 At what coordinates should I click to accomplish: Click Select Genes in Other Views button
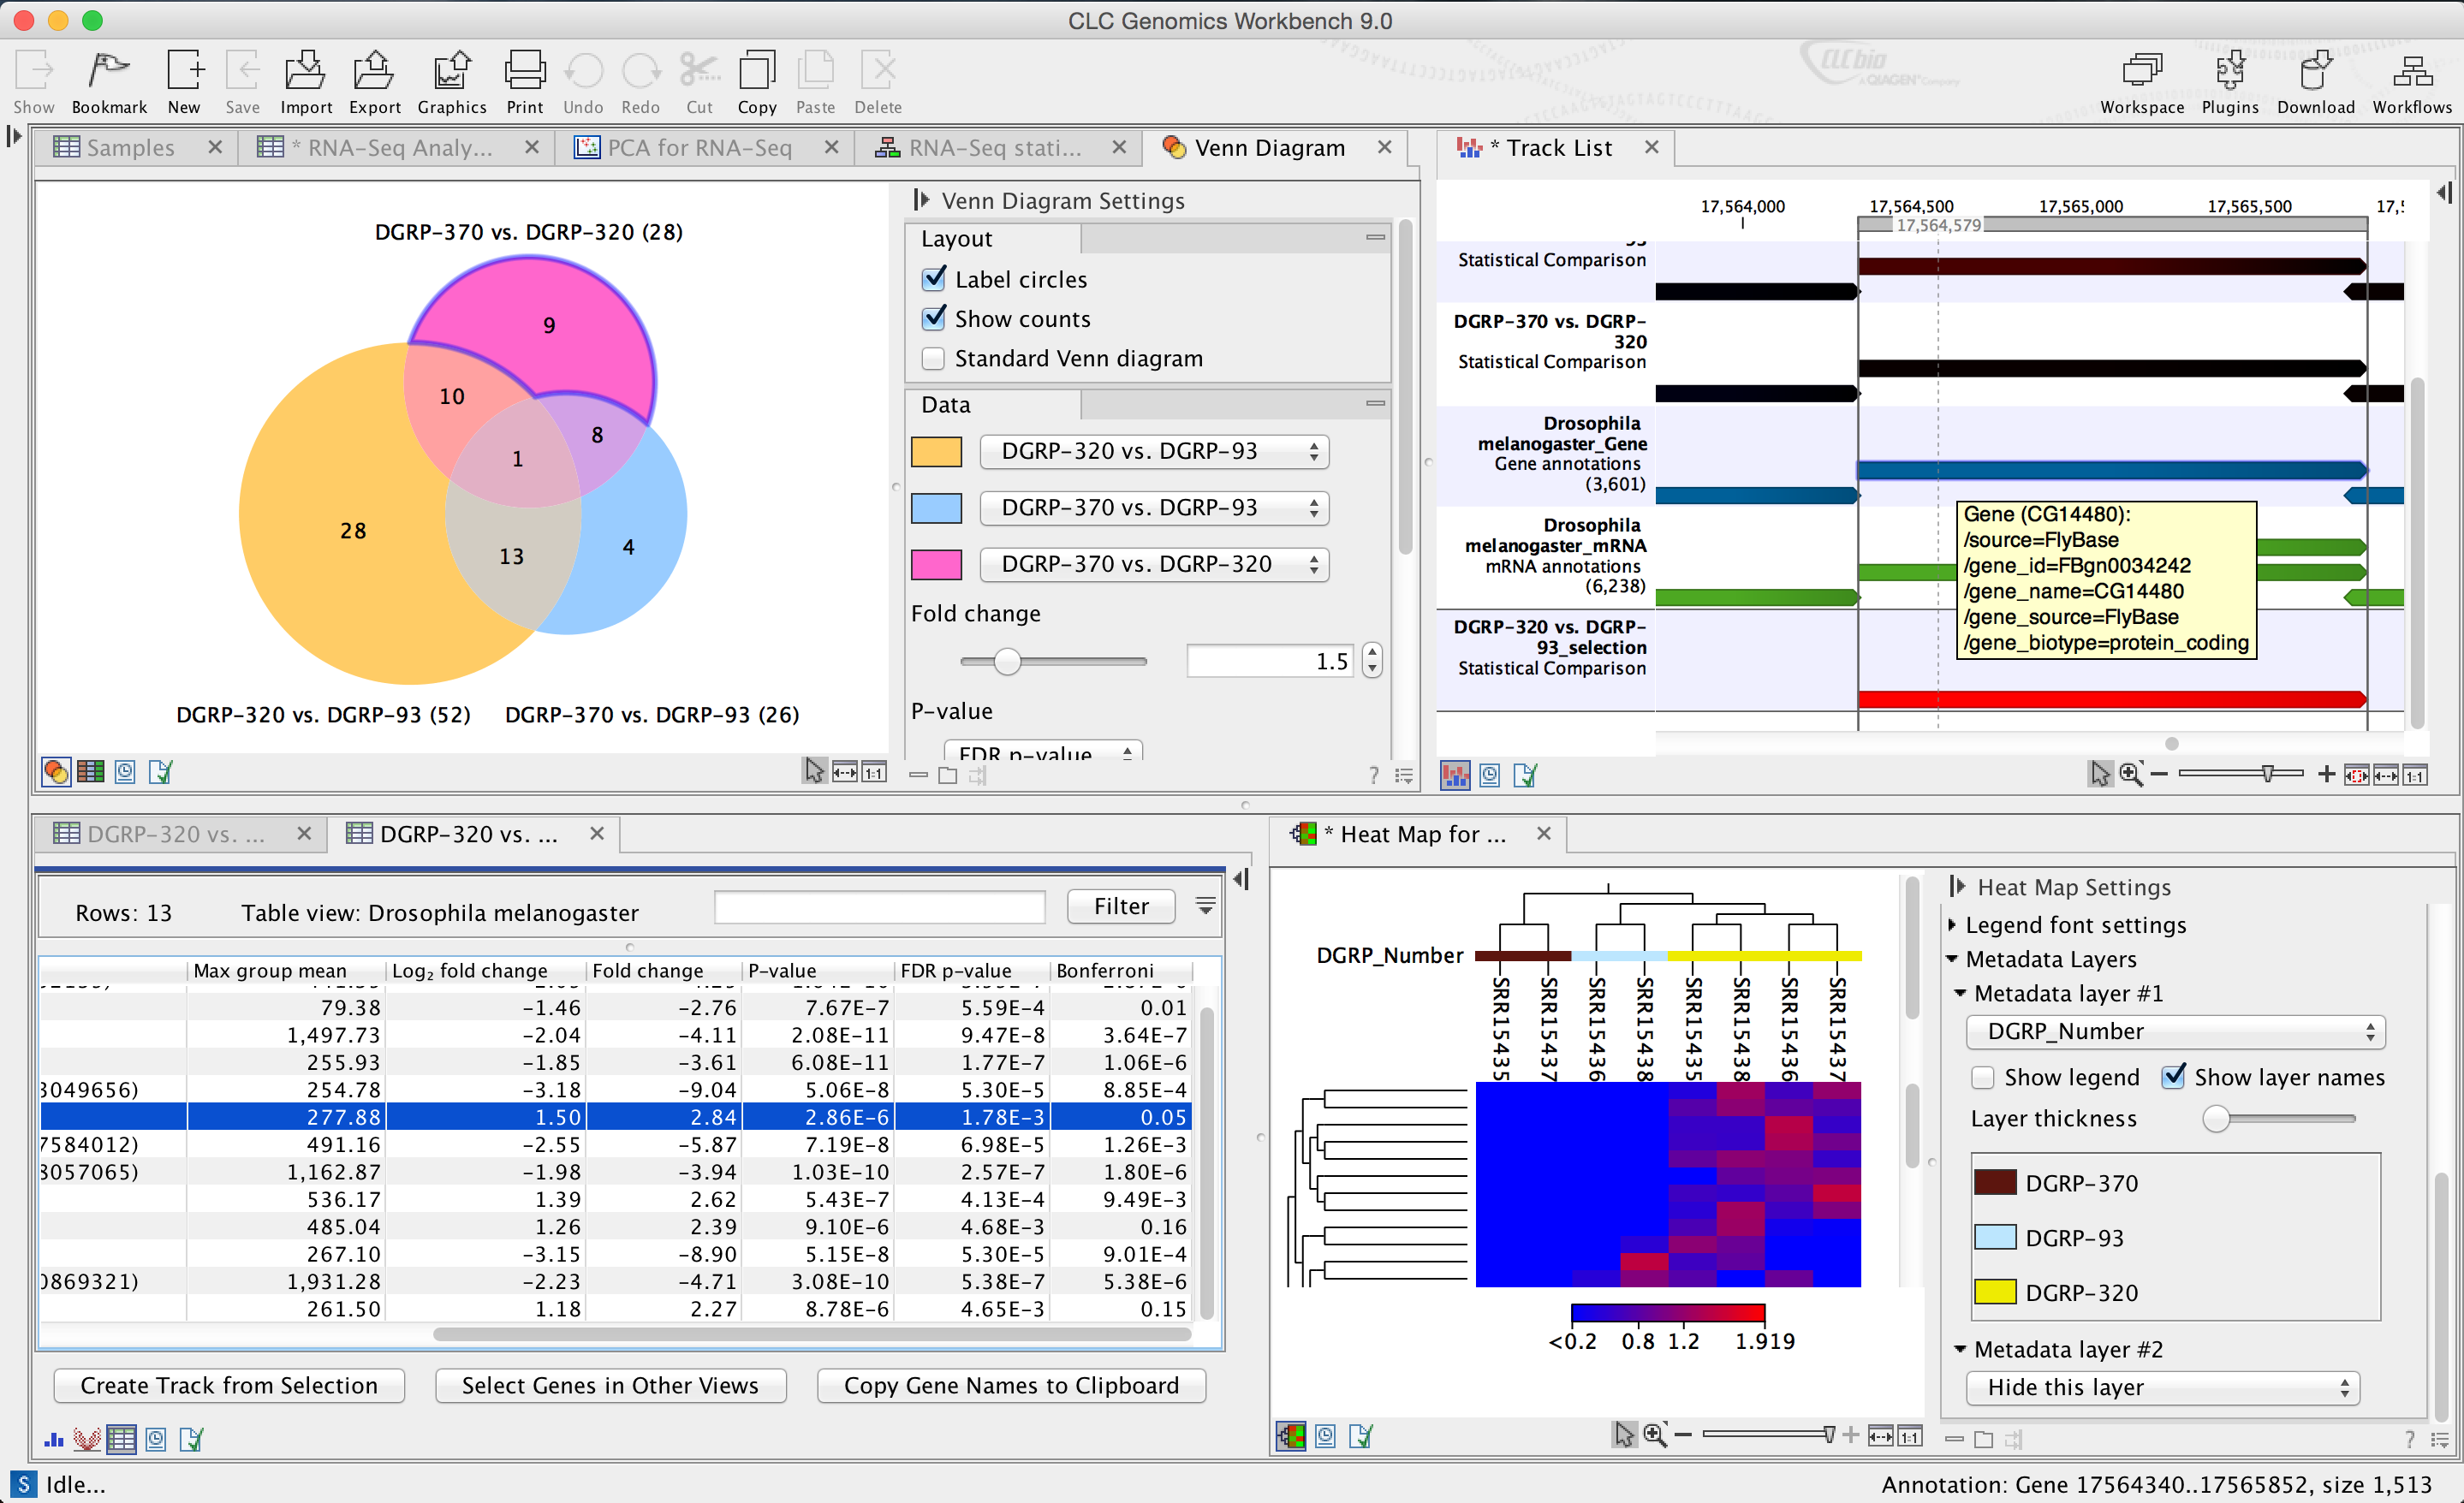610,1385
